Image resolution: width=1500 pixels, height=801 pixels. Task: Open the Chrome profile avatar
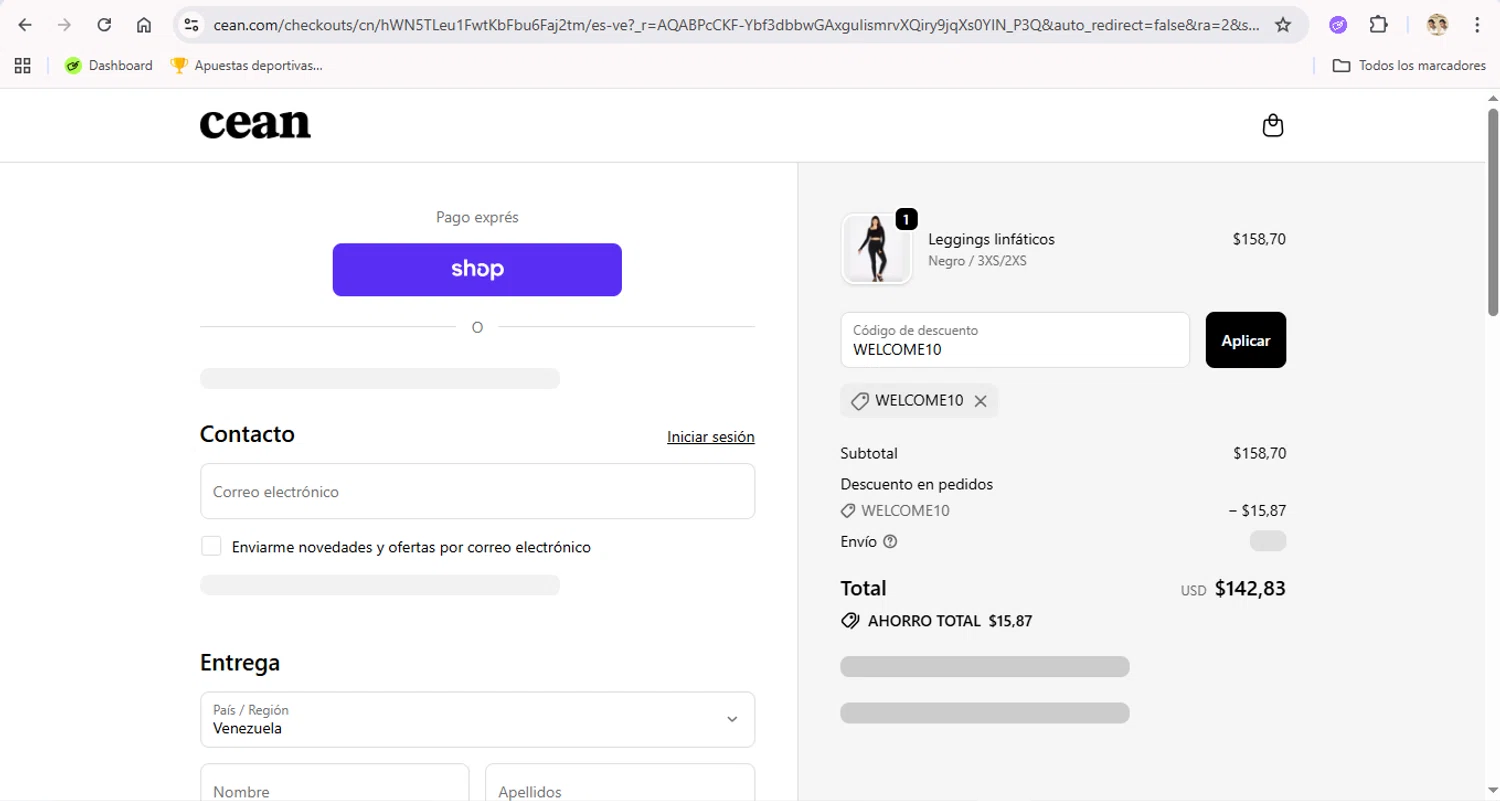(x=1437, y=25)
